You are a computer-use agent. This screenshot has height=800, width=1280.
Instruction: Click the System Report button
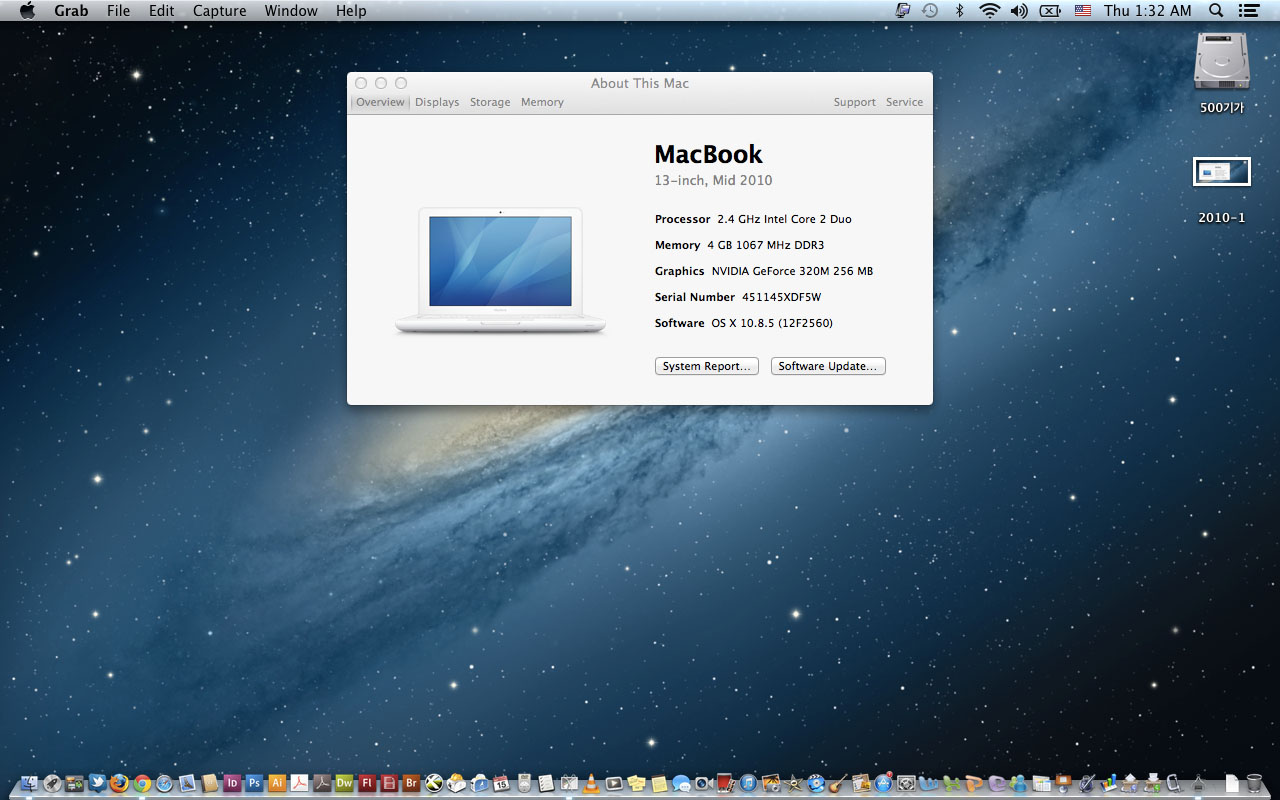pyautogui.click(x=706, y=366)
